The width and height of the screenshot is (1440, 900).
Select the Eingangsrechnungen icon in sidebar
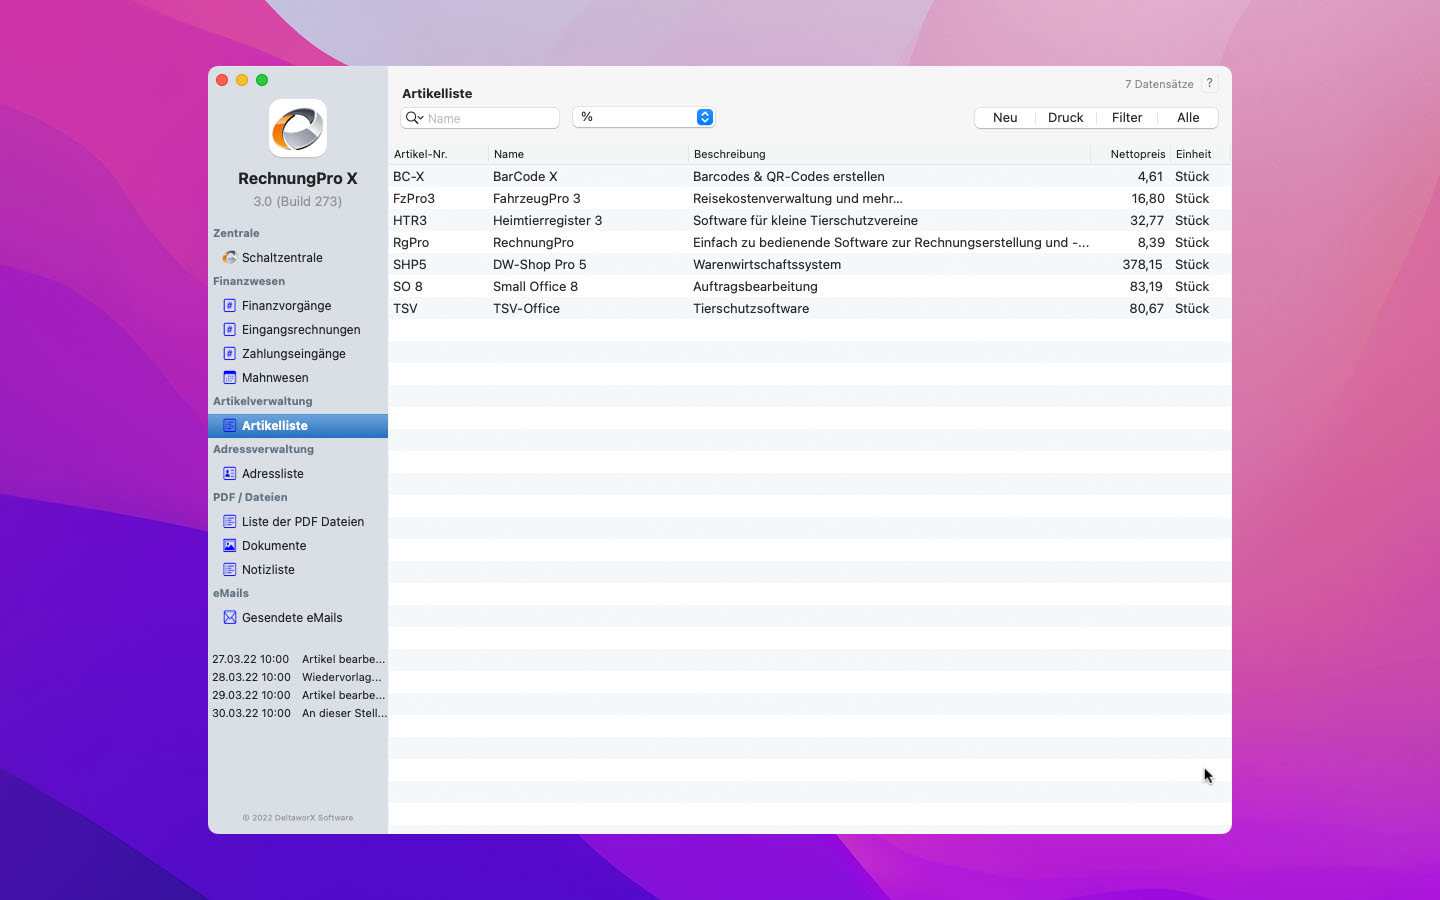[229, 330]
